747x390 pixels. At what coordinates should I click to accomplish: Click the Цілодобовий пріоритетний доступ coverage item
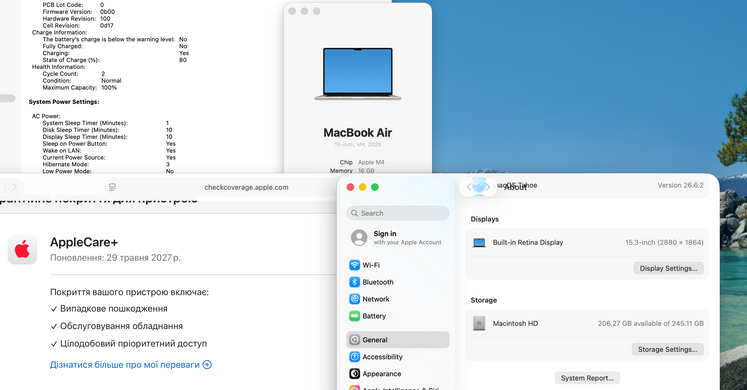click(129, 343)
